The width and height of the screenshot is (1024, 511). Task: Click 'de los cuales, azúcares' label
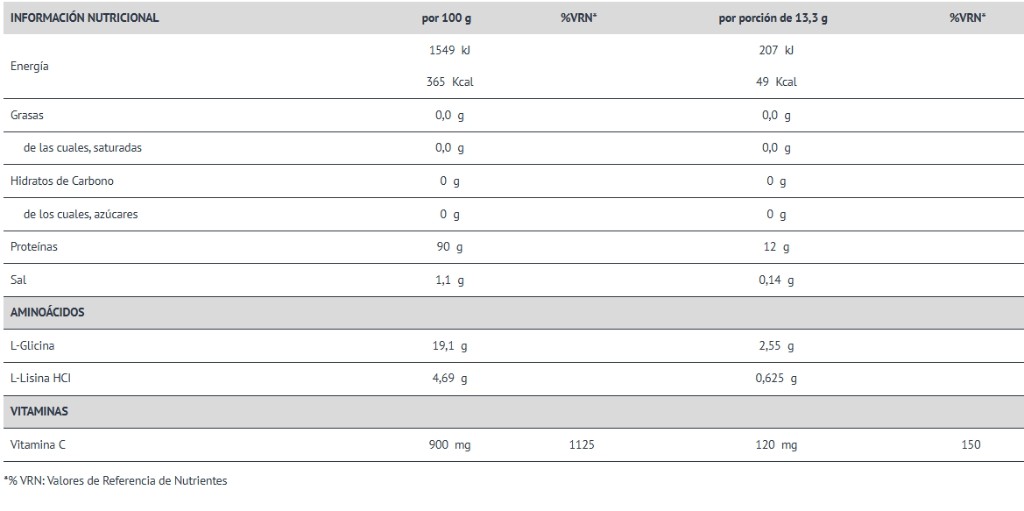click(81, 214)
